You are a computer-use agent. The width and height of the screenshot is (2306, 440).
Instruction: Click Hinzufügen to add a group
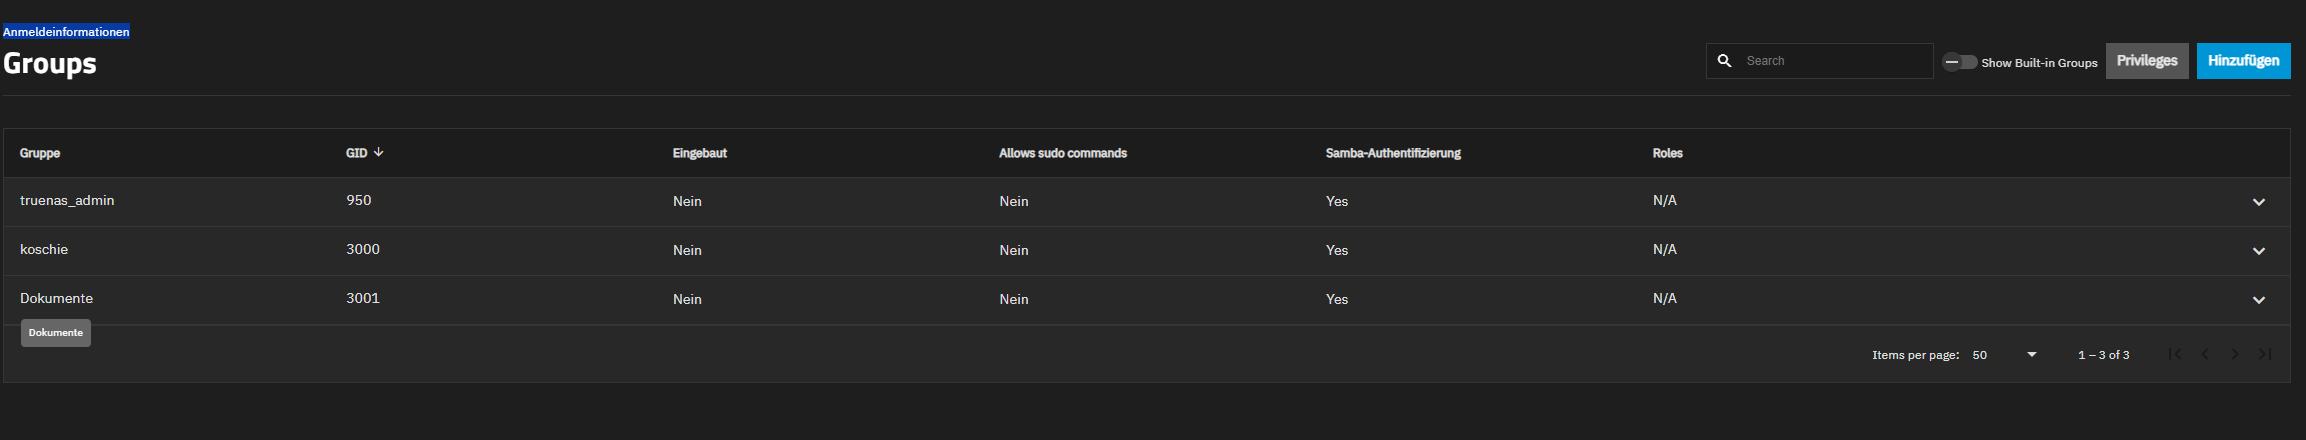click(2244, 61)
